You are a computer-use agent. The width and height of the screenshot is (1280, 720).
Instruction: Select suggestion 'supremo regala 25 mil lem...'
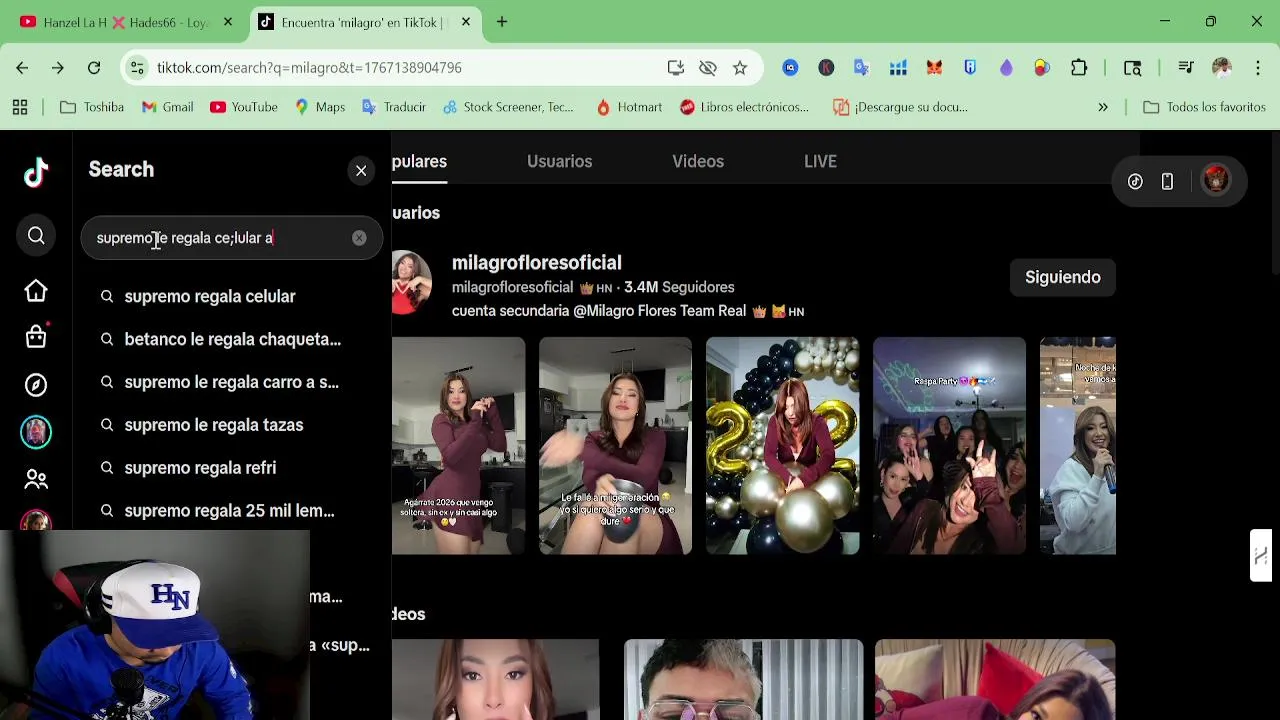coord(232,511)
